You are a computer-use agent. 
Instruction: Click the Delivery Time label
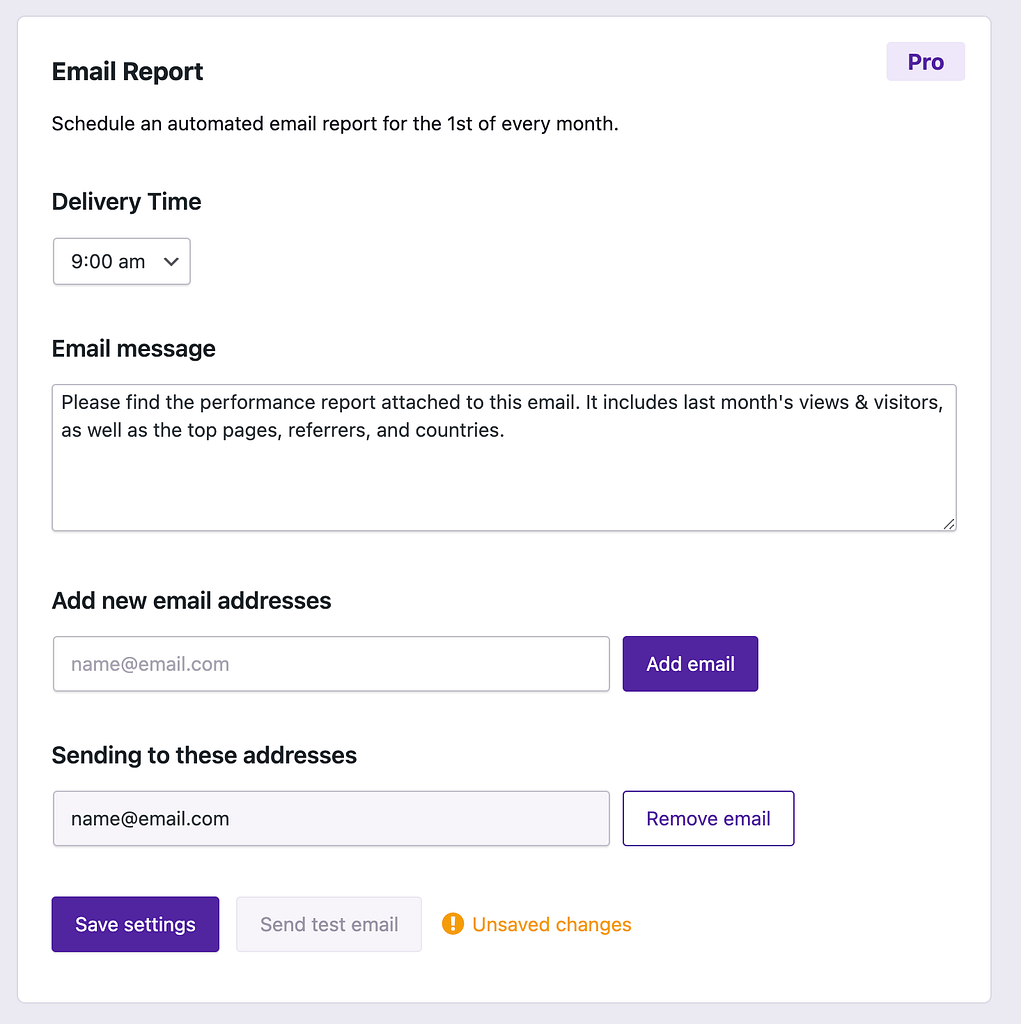[x=127, y=201]
